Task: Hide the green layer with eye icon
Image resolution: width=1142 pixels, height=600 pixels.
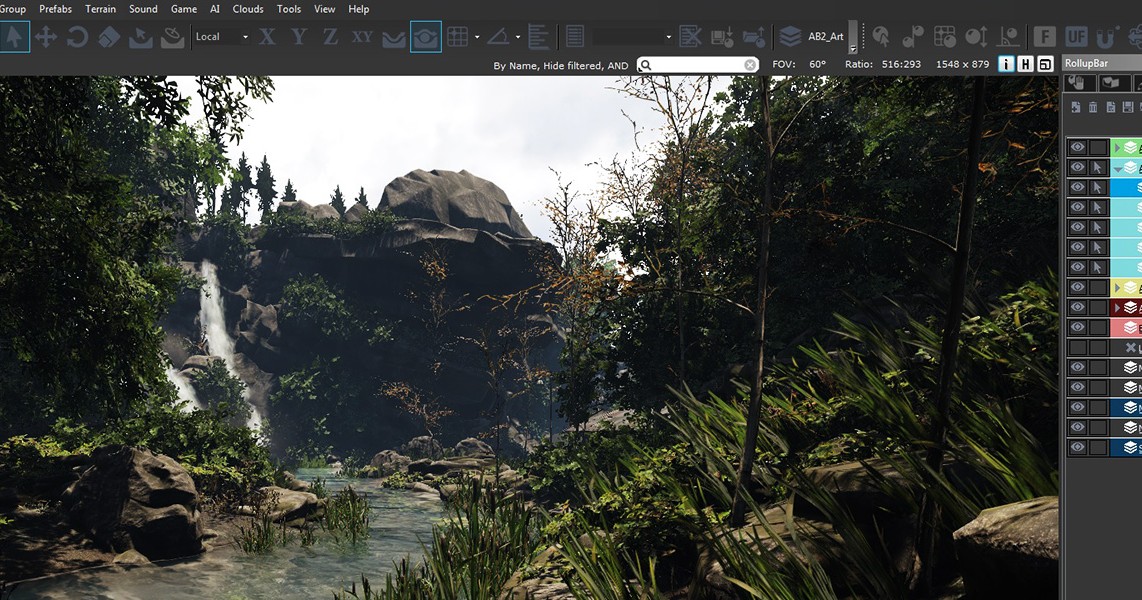Action: pyautogui.click(x=1077, y=147)
